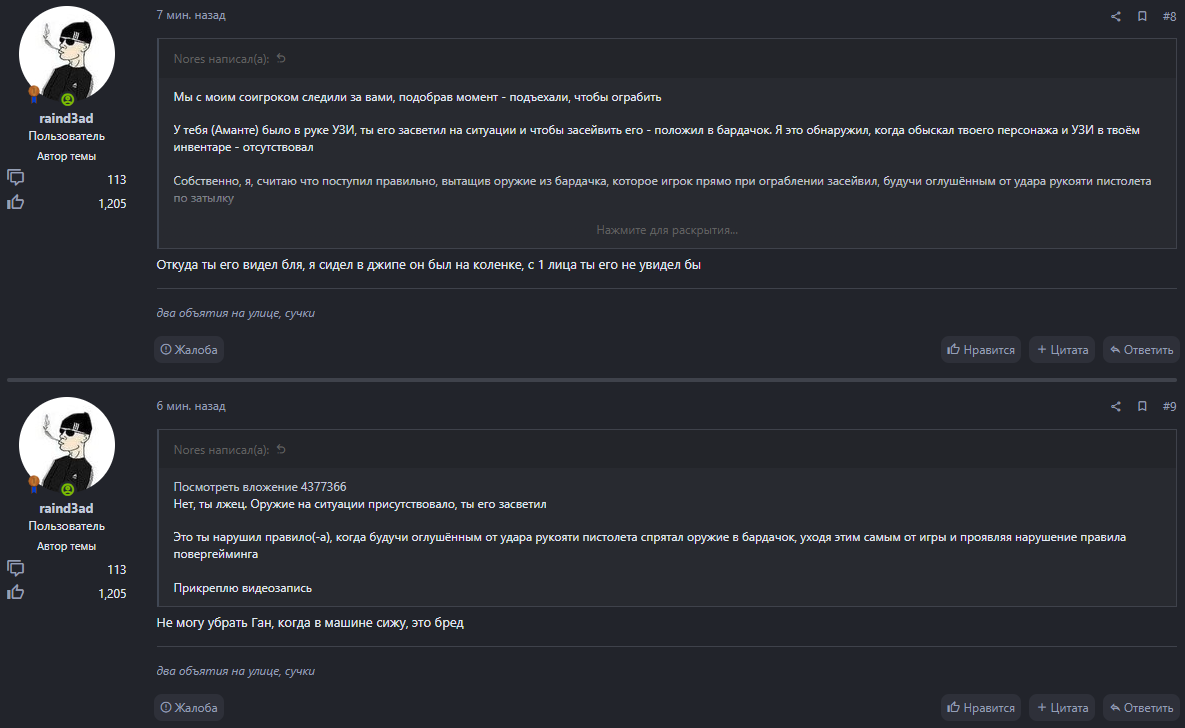1185x728 pixels.
Task: Bookmark post #8
Action: click(1142, 16)
